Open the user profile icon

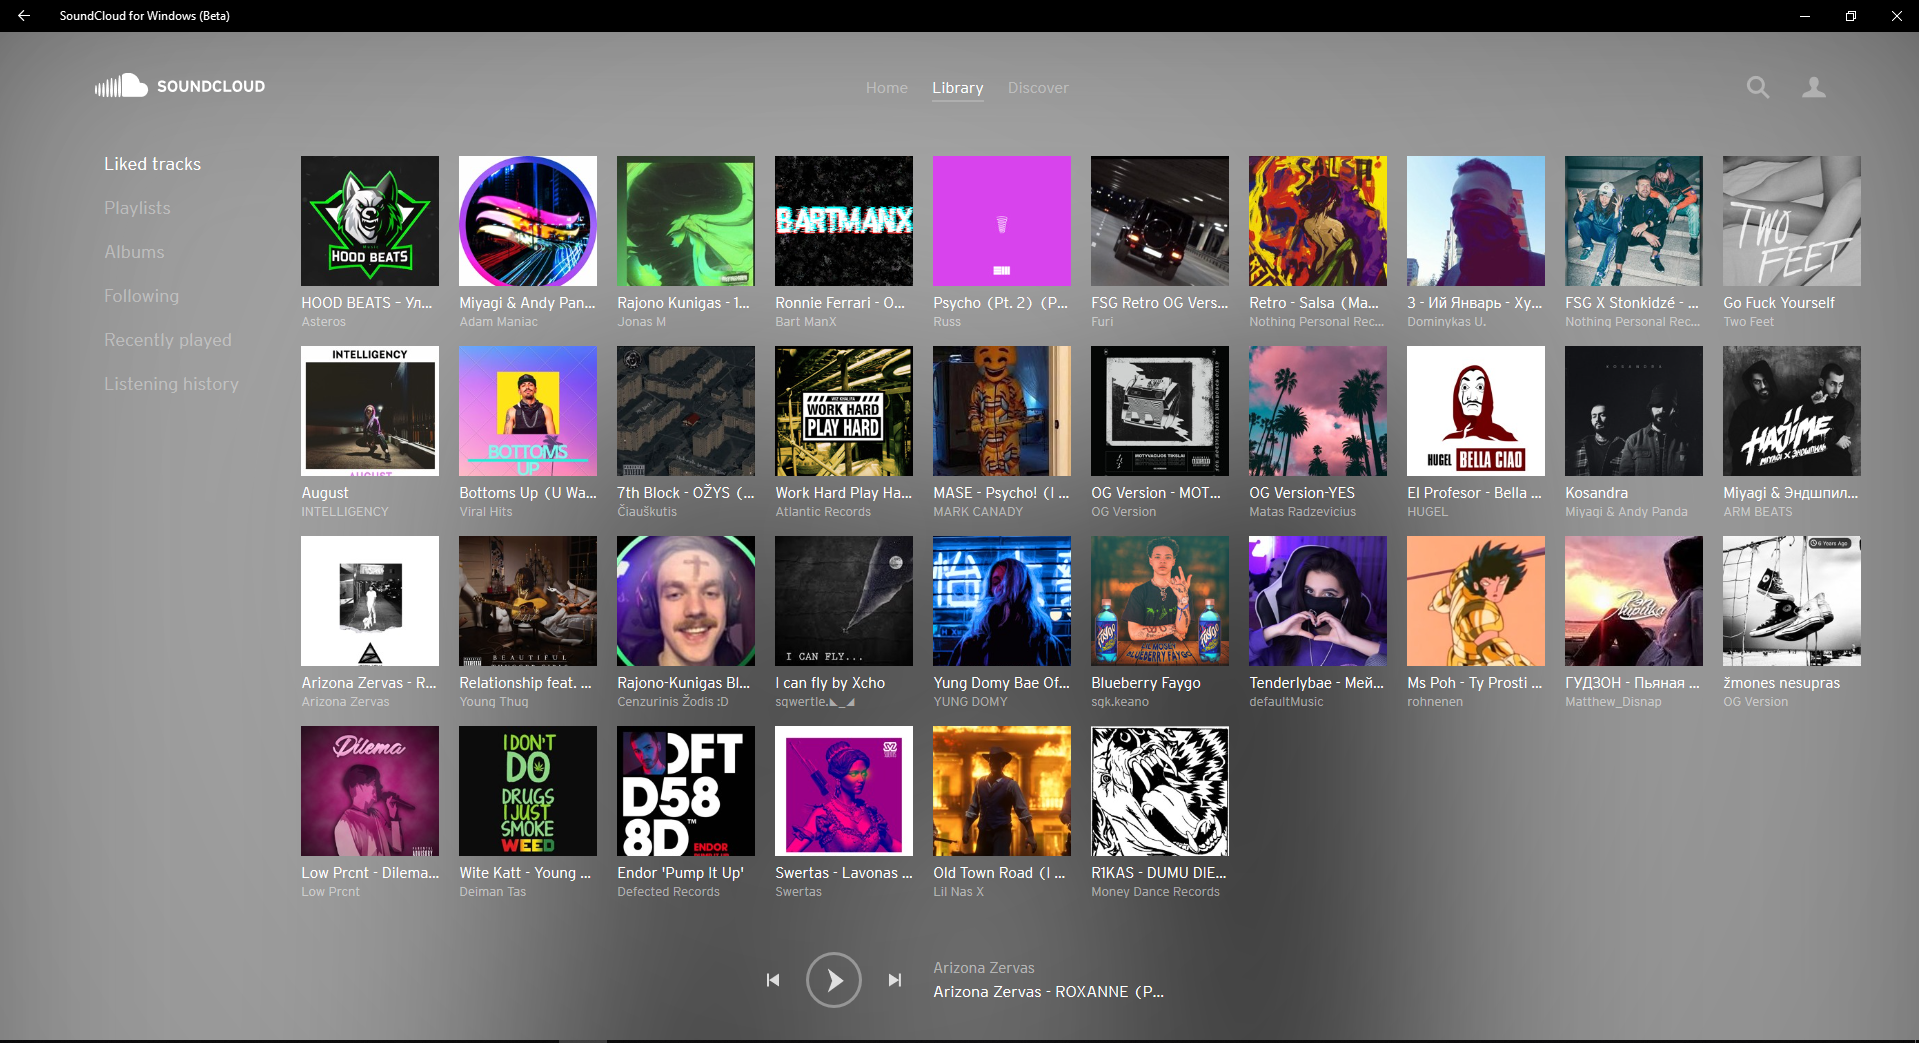(1813, 88)
